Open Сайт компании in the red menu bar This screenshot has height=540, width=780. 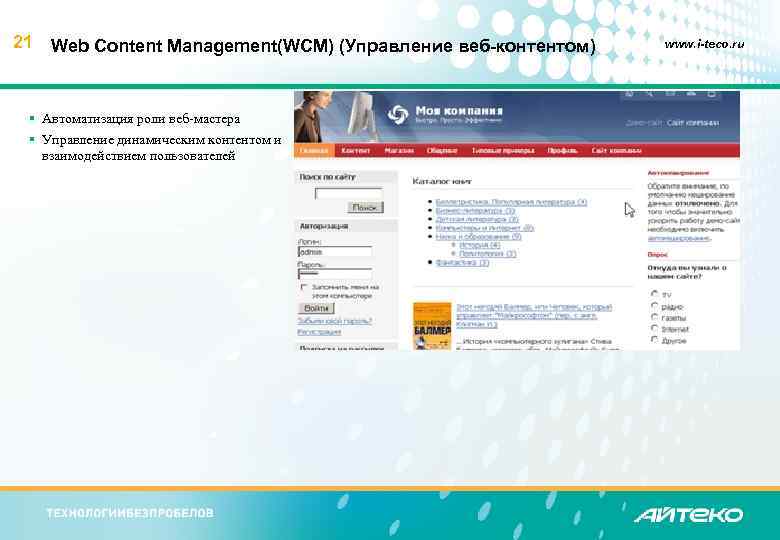coord(616,151)
